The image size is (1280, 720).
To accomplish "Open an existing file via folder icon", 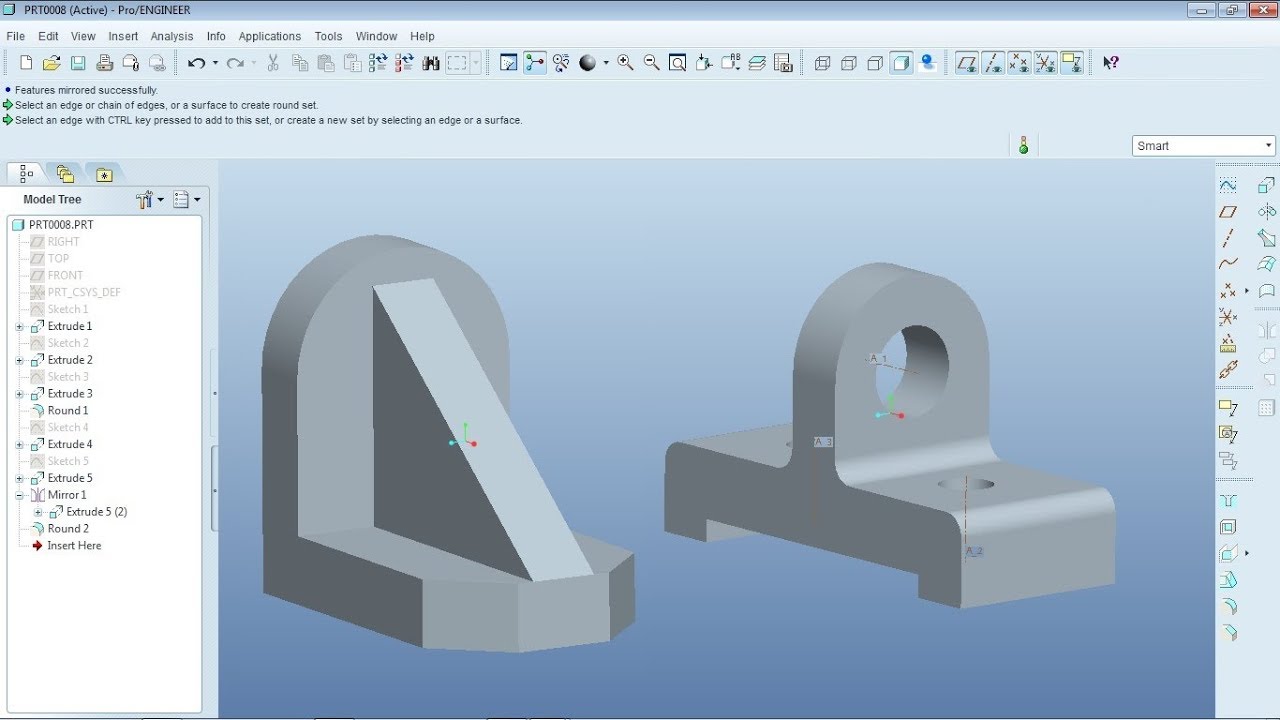I will coord(52,63).
